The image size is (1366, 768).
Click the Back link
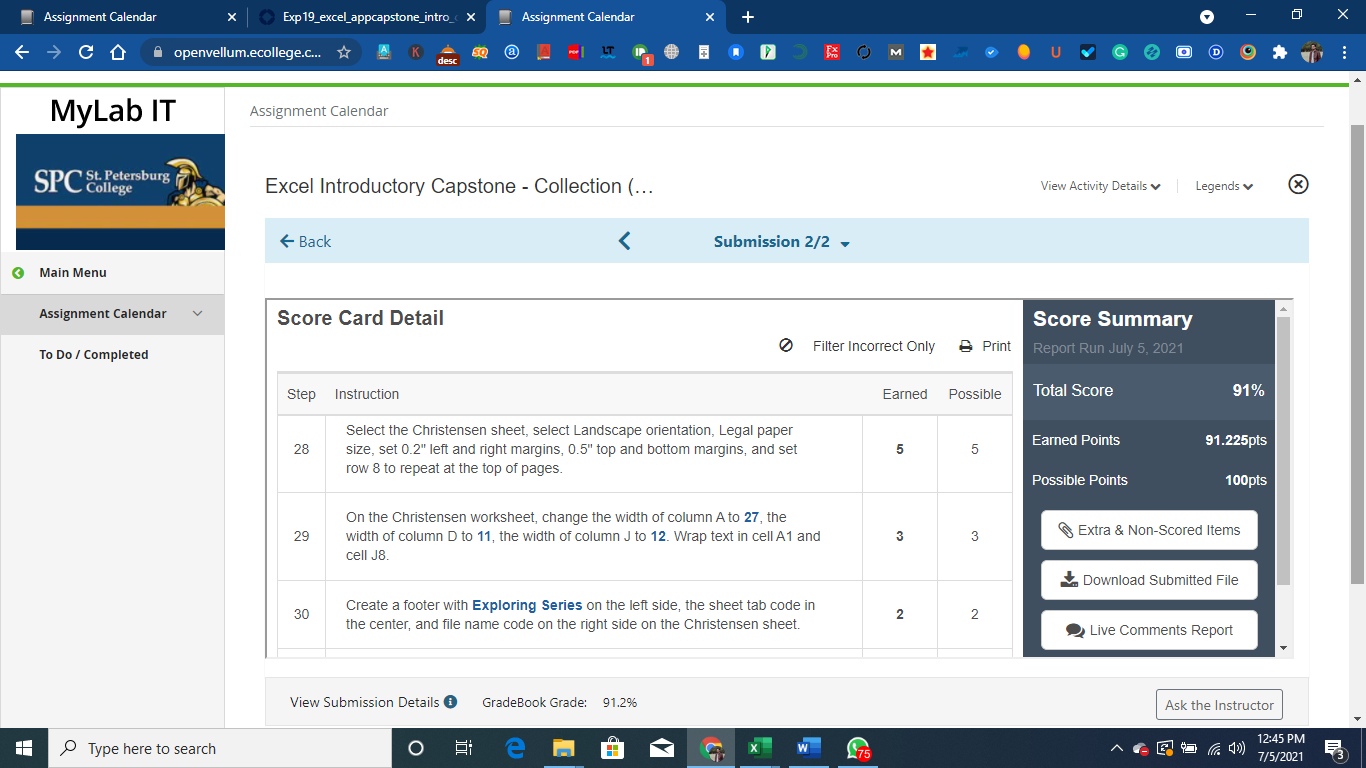305,241
